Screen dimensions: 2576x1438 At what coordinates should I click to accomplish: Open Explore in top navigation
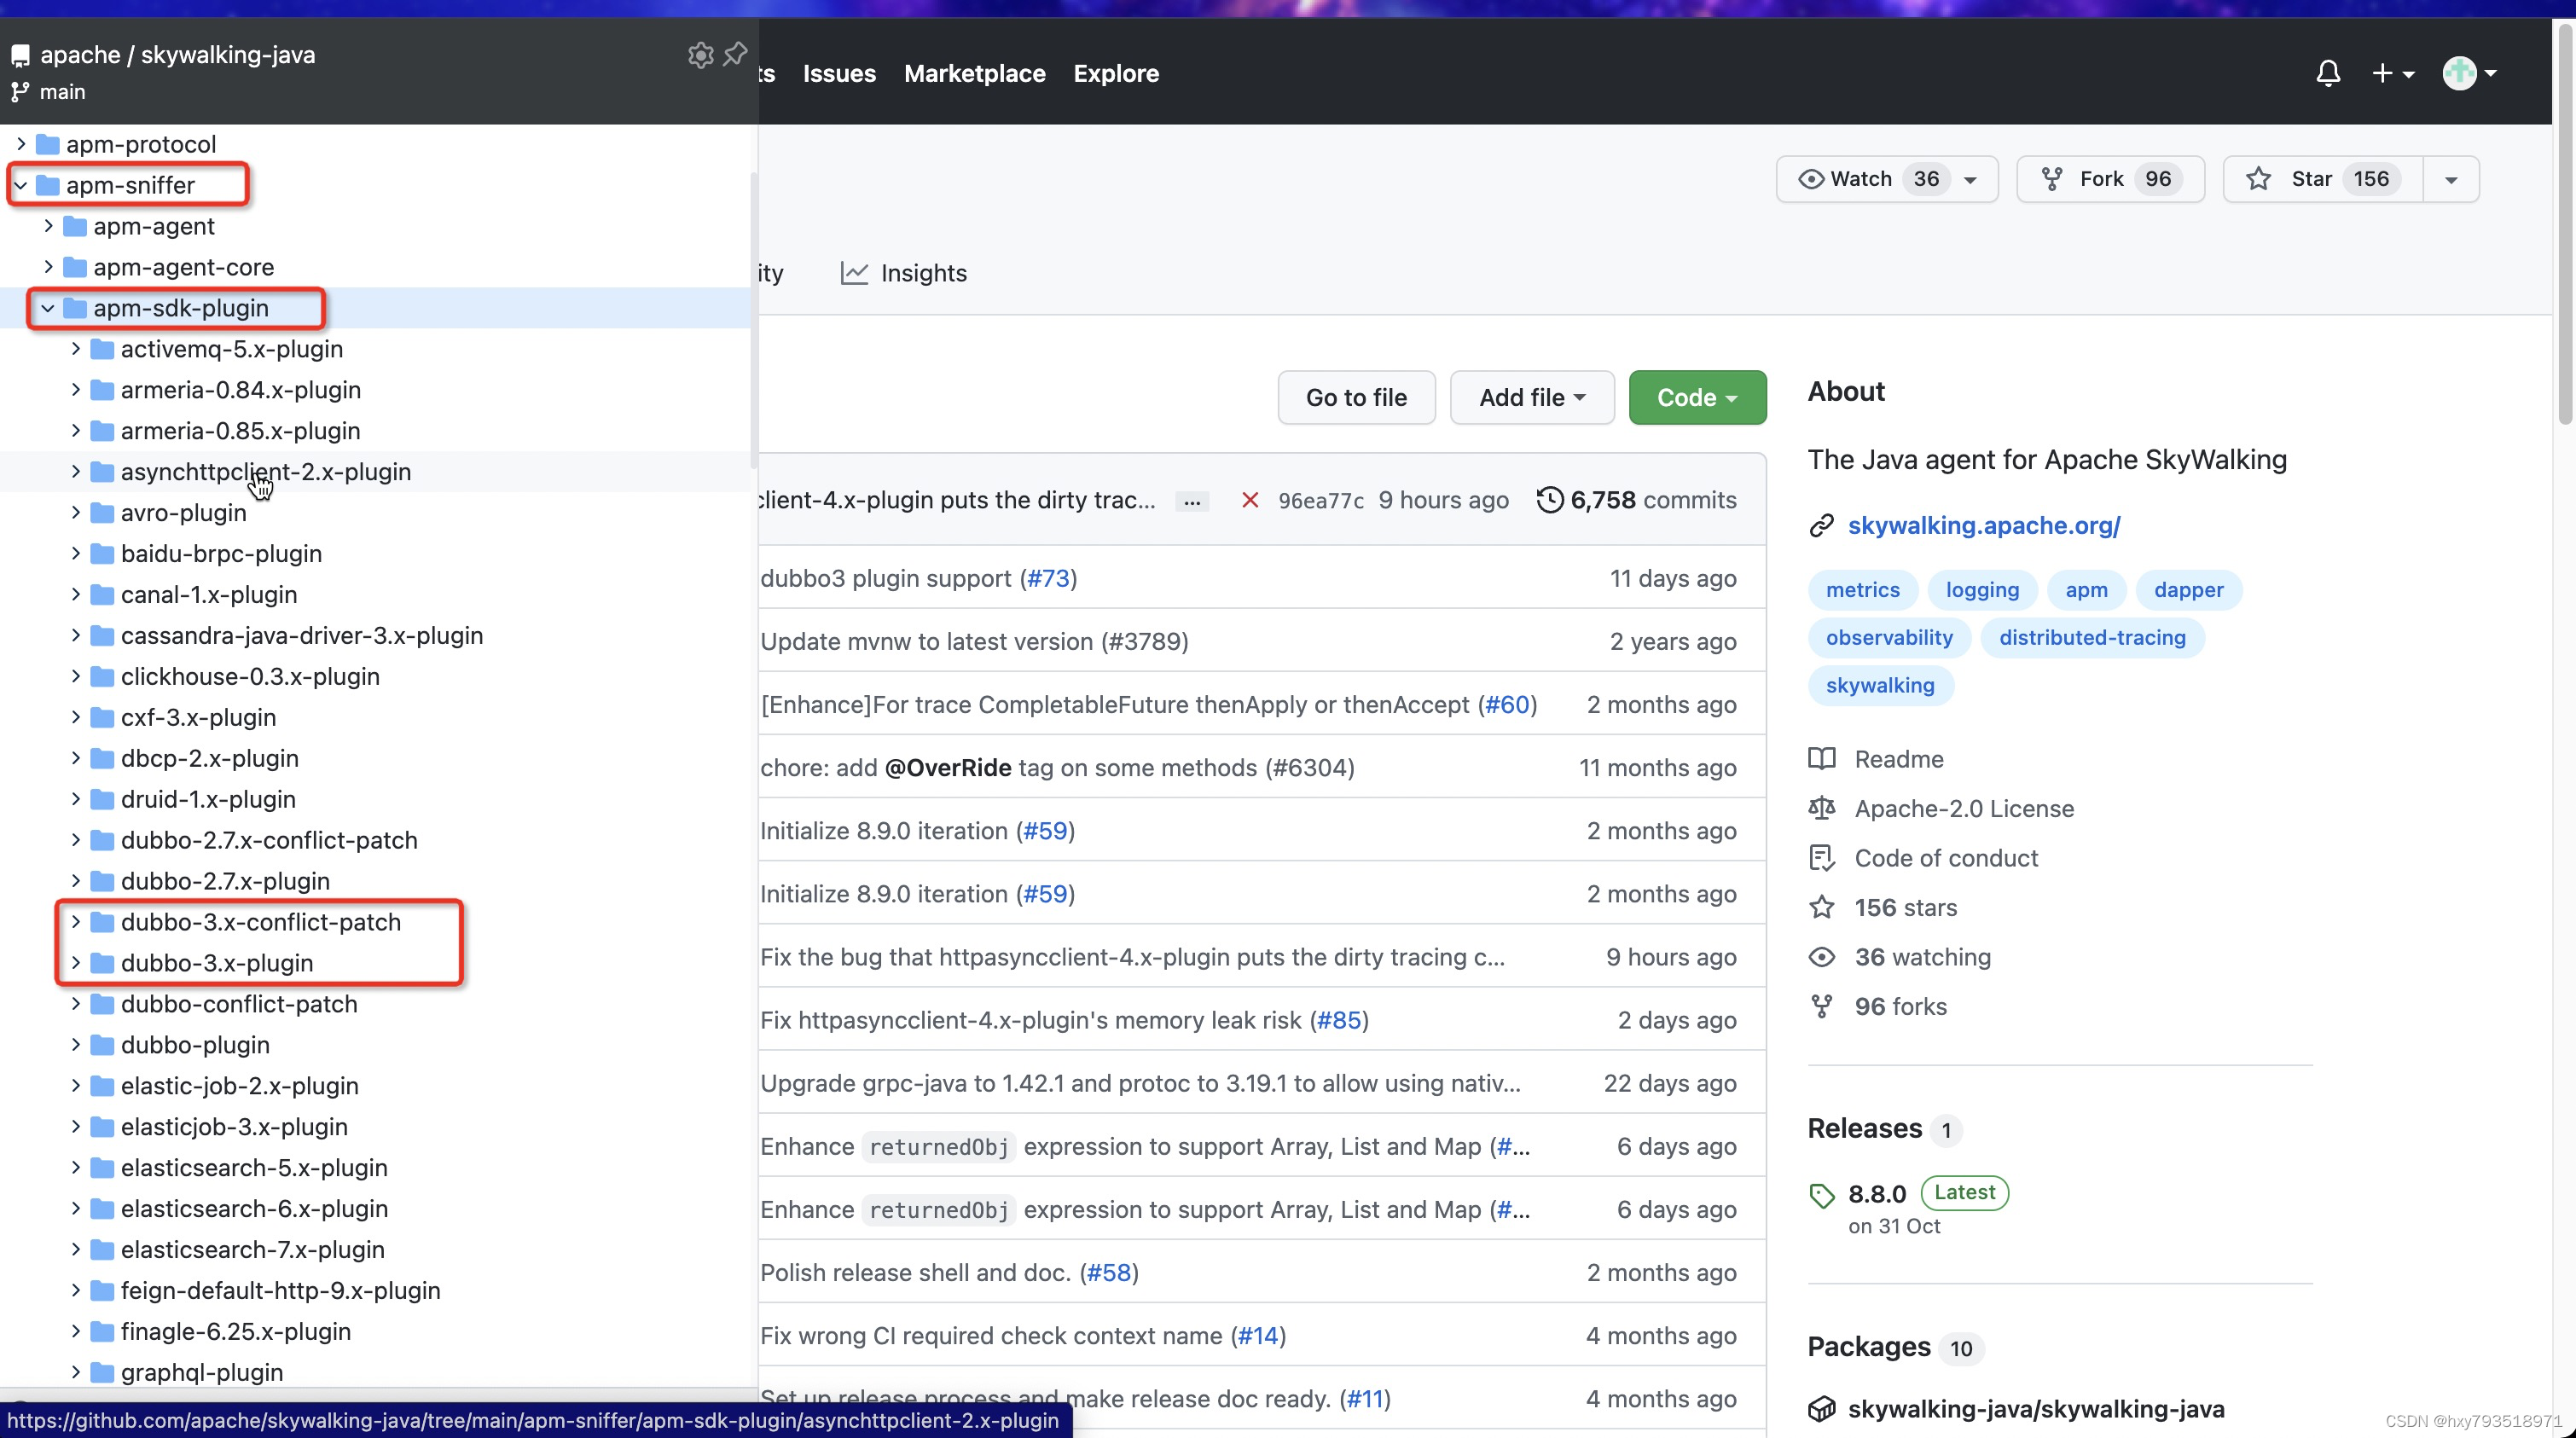[1116, 73]
